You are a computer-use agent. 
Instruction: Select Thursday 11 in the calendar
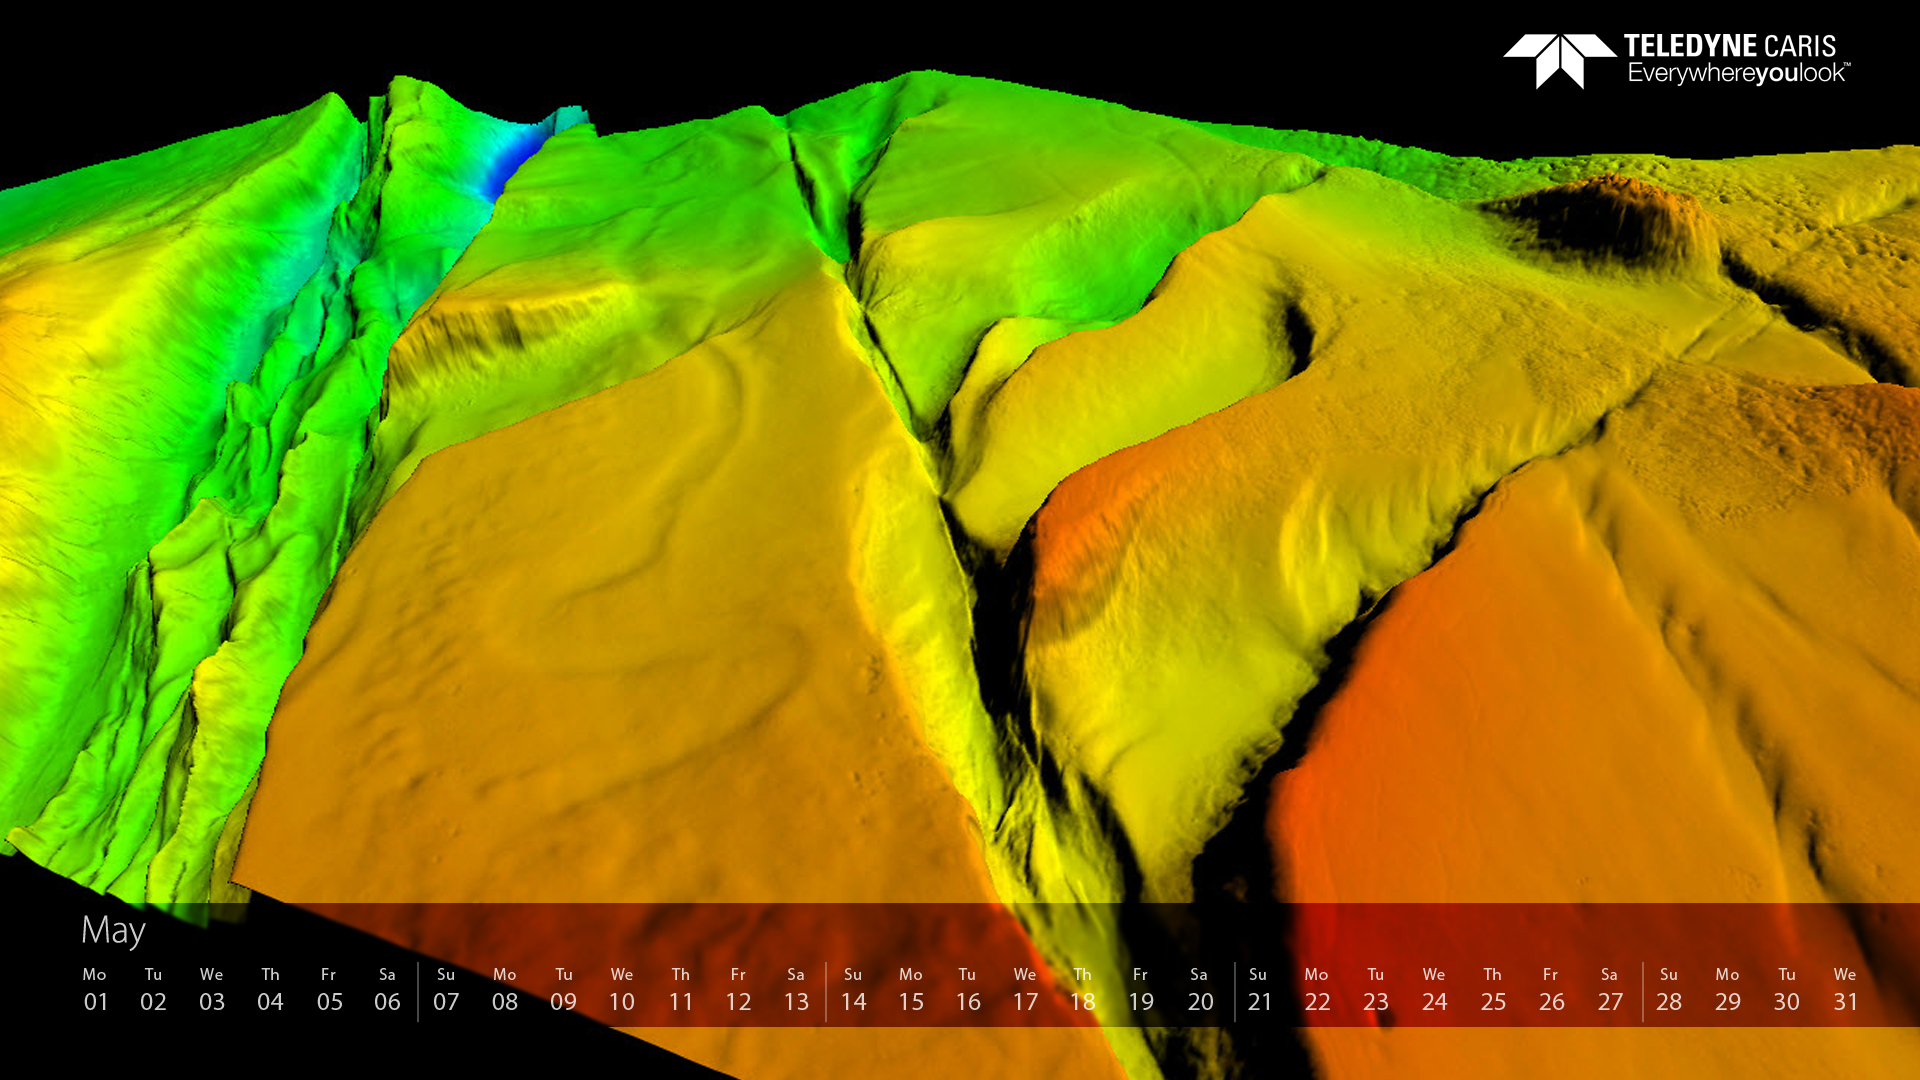(x=681, y=989)
